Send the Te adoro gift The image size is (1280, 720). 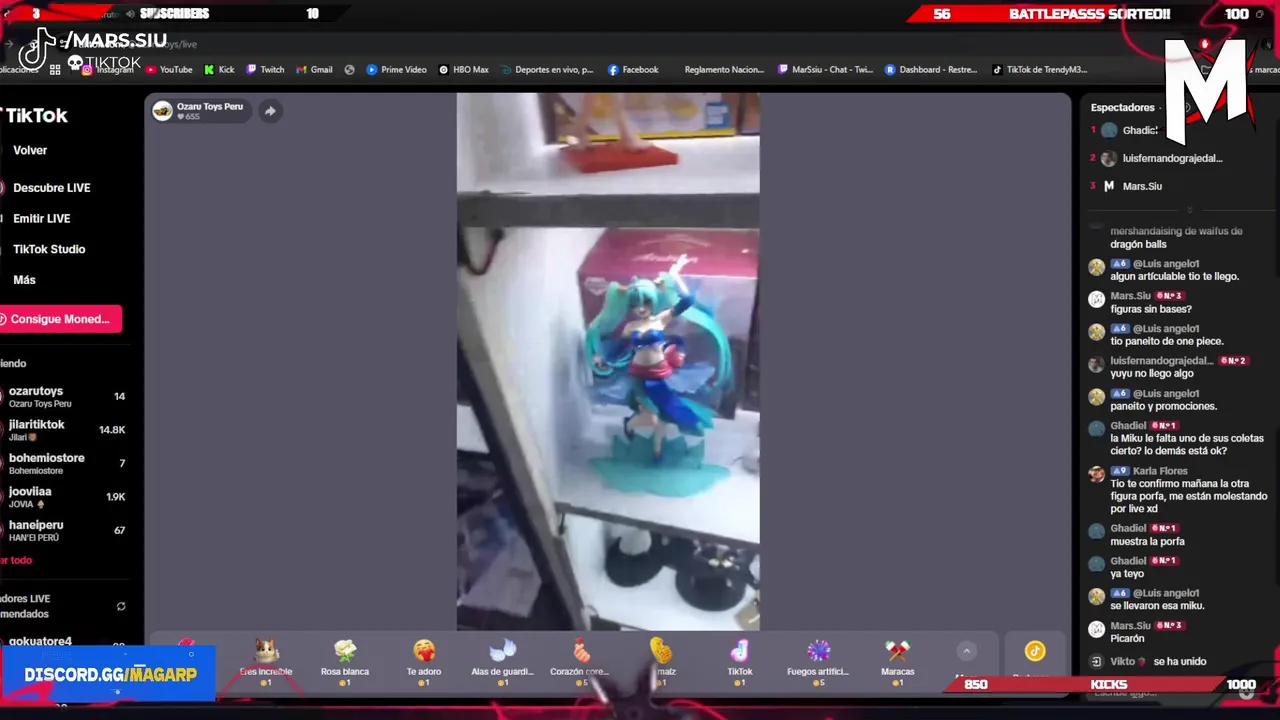424,662
